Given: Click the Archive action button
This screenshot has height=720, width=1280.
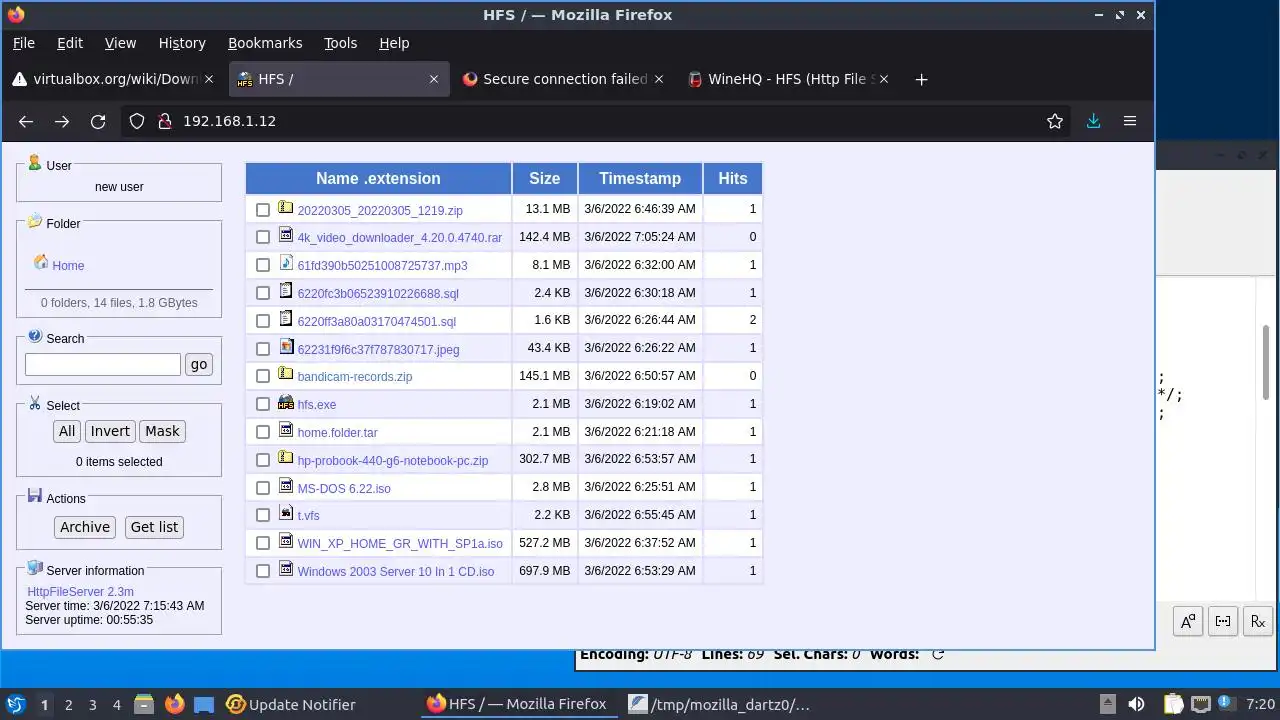Looking at the screenshot, I should click(x=85, y=527).
